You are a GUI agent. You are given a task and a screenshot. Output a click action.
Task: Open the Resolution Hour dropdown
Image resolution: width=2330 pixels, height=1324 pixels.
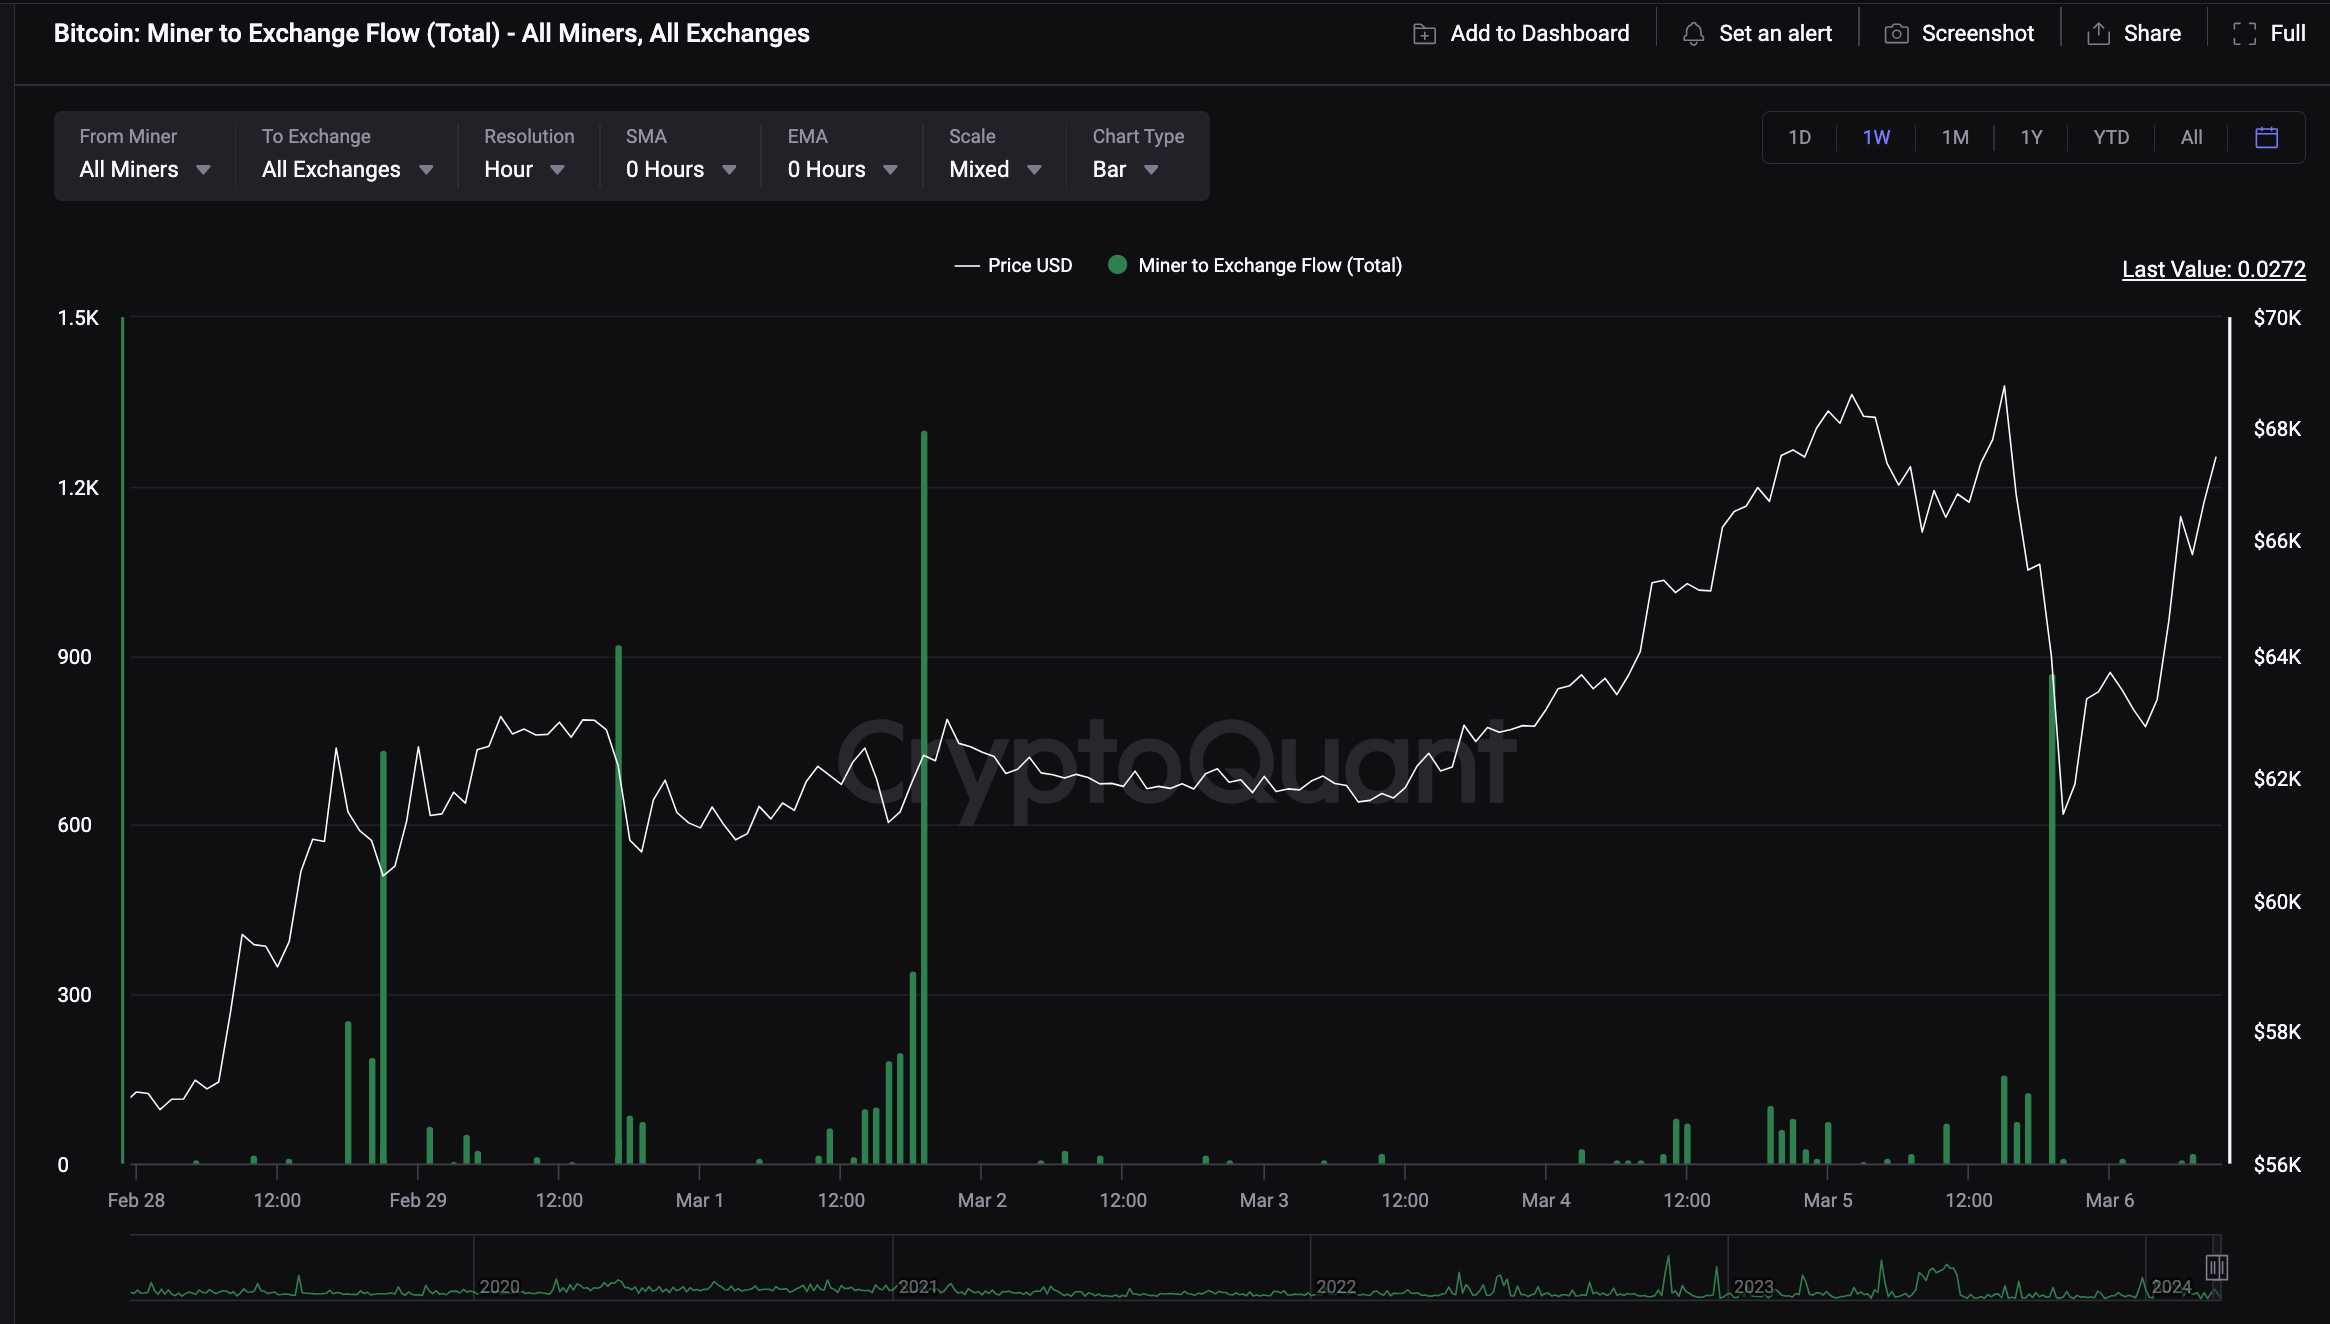pyautogui.click(x=524, y=169)
